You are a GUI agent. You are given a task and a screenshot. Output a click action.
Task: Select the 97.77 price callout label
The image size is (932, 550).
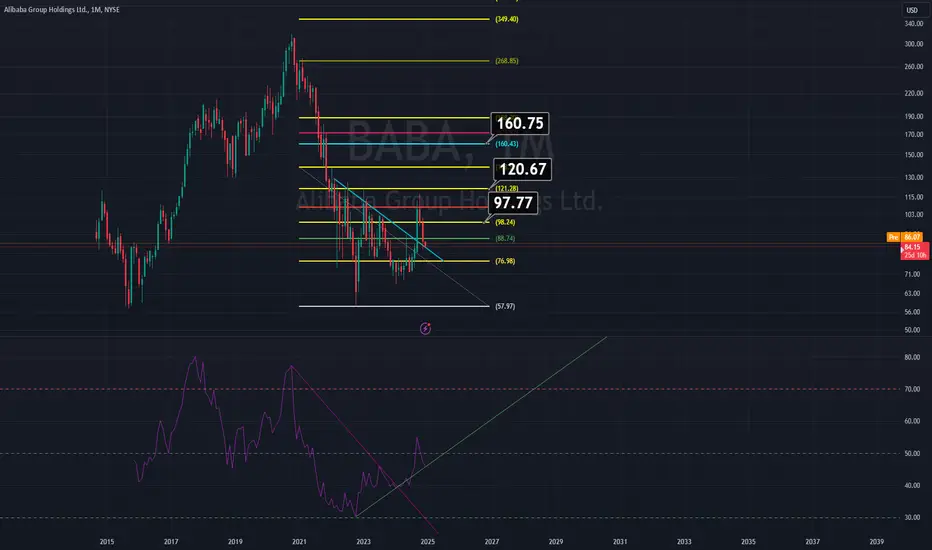pos(512,203)
